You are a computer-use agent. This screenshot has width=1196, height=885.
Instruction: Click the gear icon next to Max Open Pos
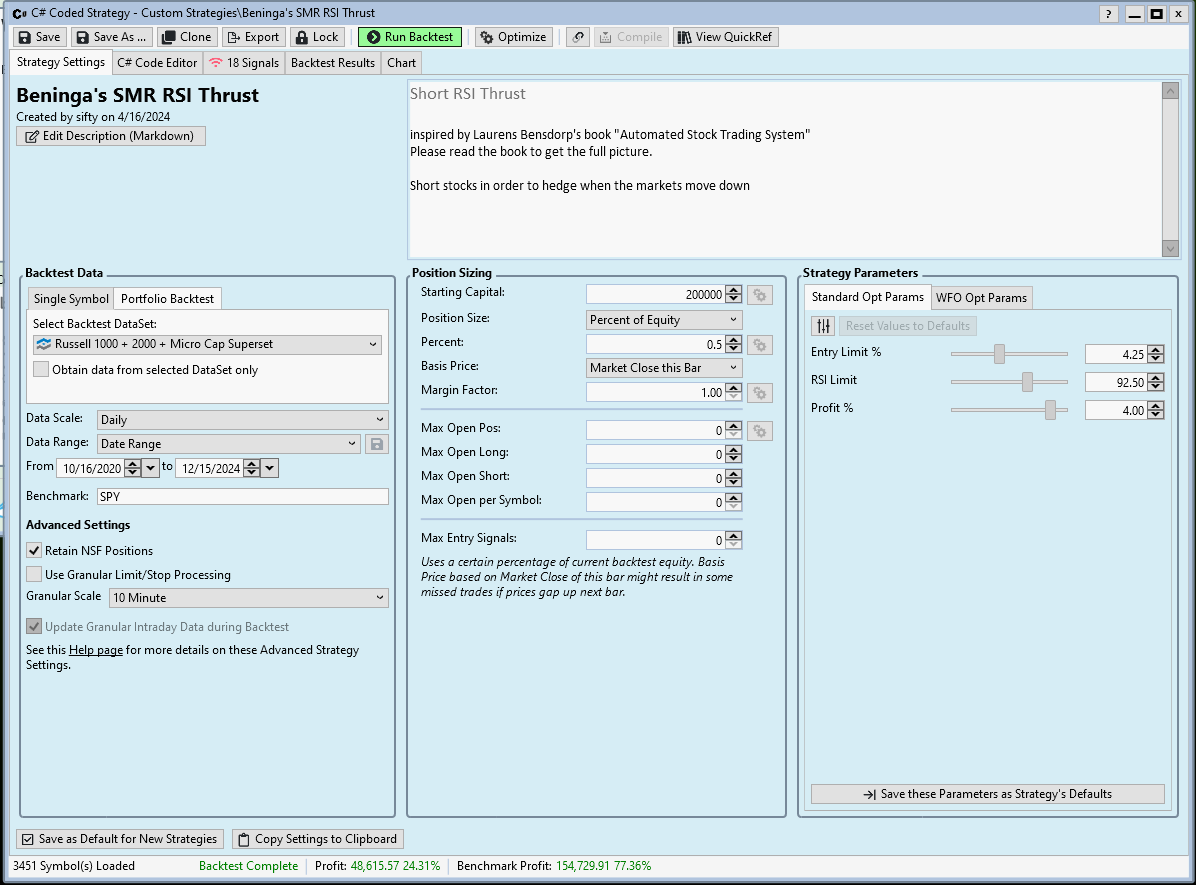pos(760,431)
